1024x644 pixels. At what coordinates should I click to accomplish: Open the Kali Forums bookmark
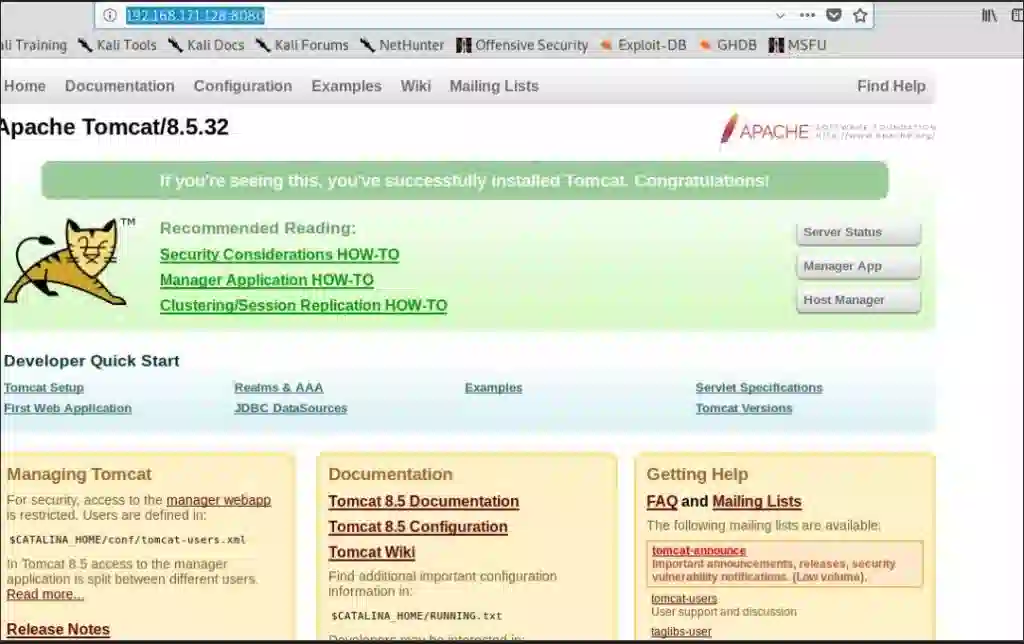[x=302, y=45]
